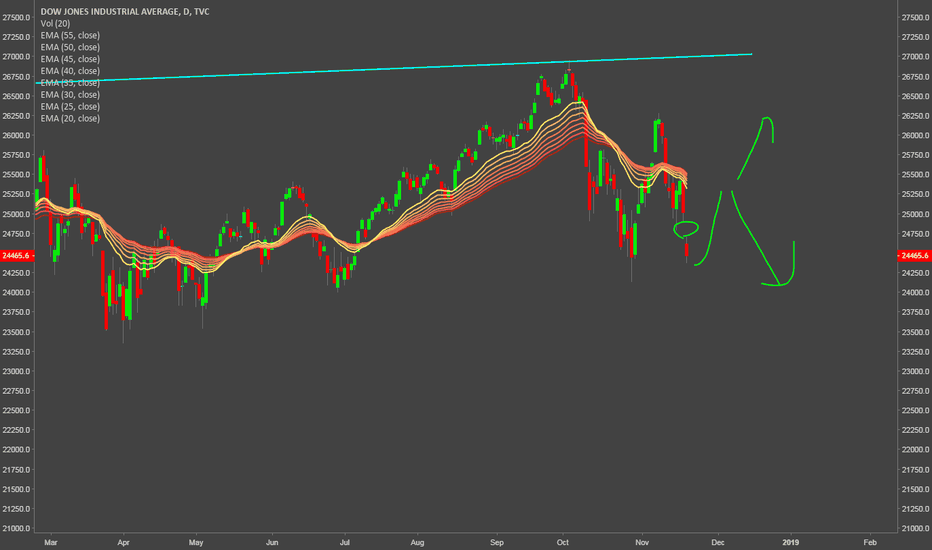
Task: Click the Oct label on time axis
Action: coord(563,542)
